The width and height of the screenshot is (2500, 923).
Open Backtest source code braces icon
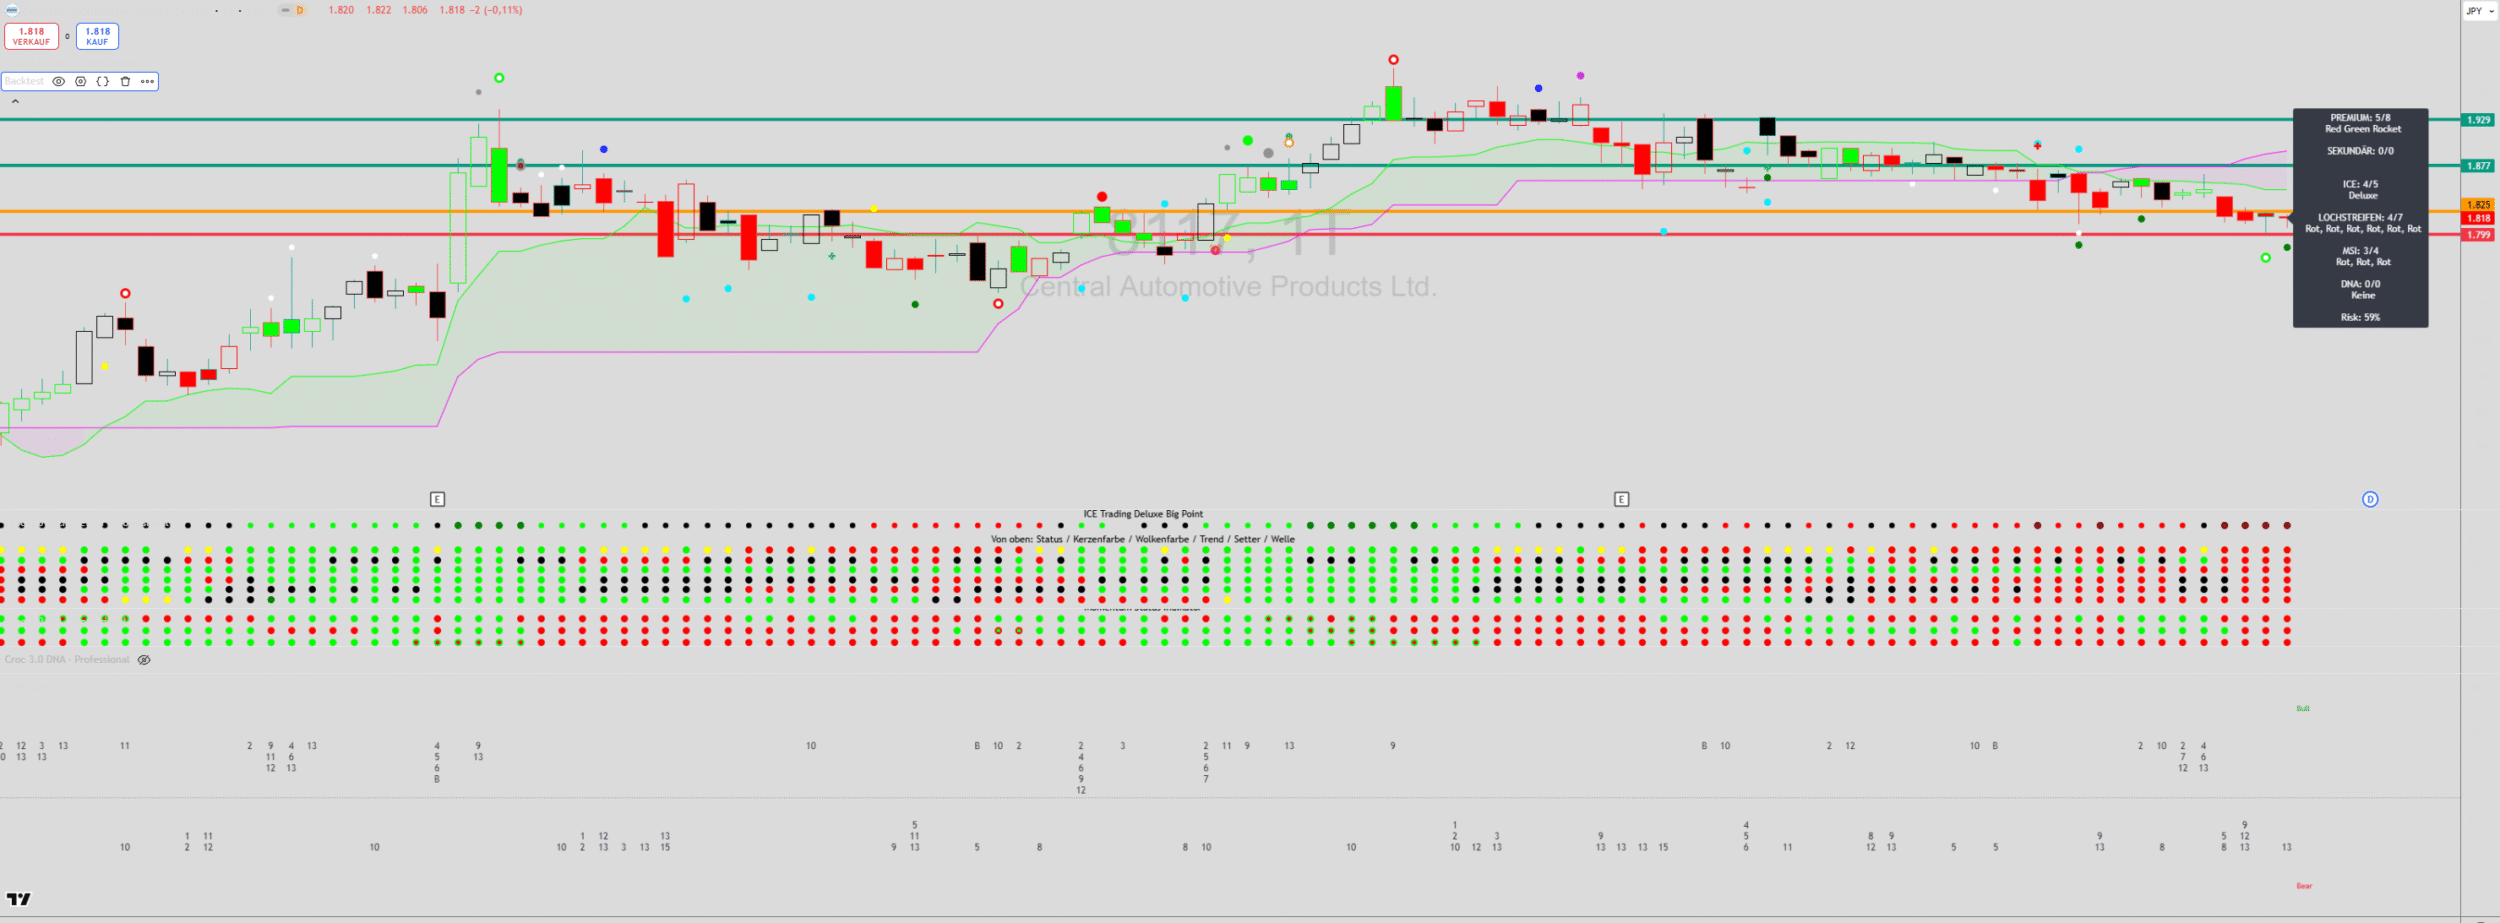click(x=103, y=81)
